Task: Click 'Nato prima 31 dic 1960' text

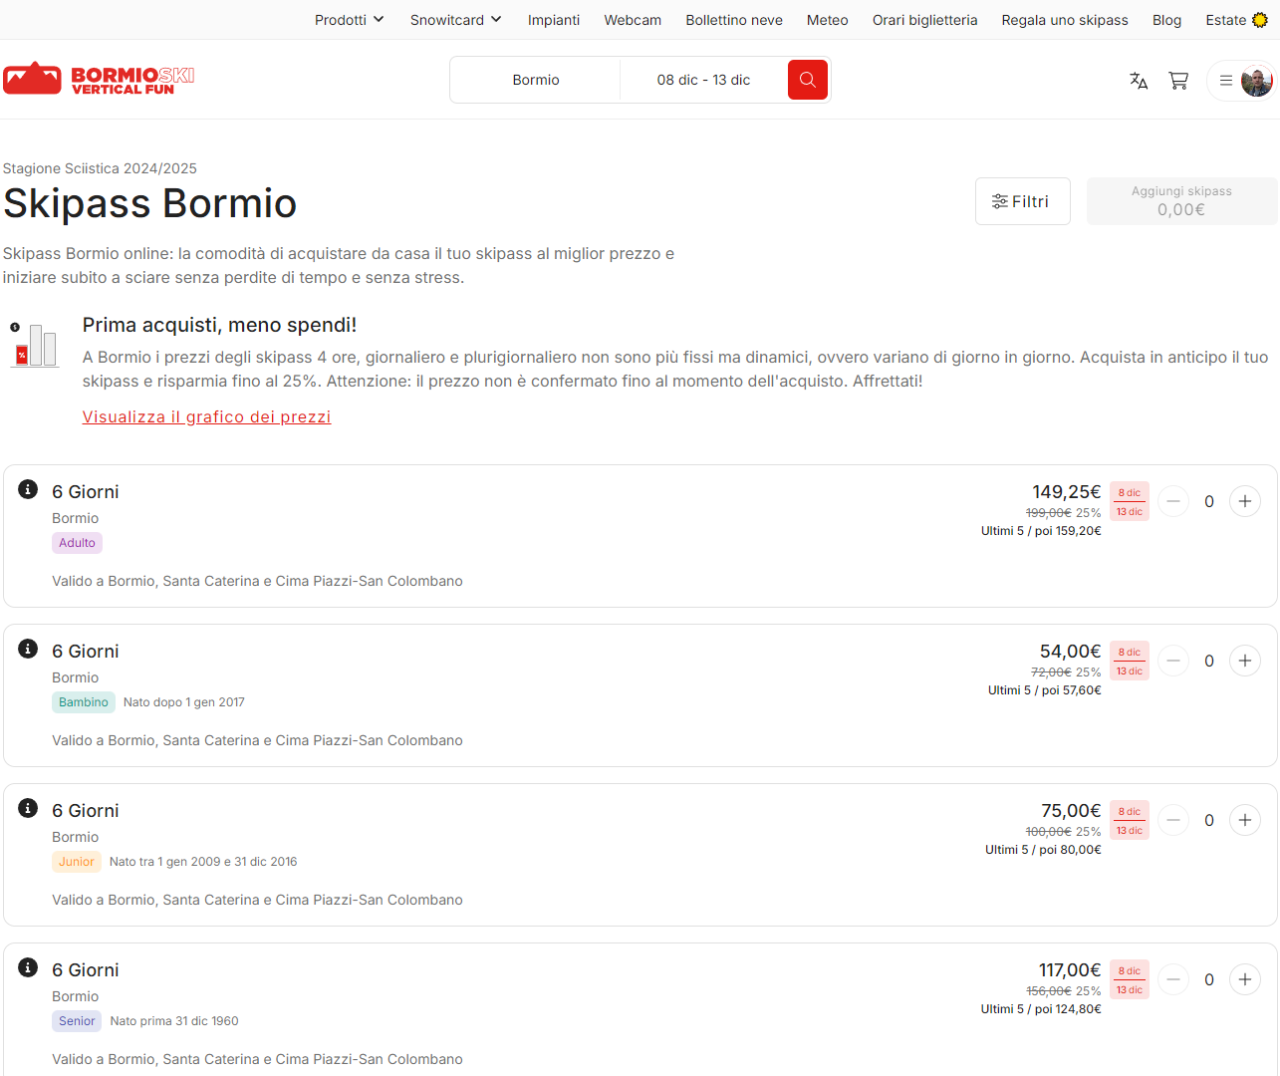Action: [174, 1021]
